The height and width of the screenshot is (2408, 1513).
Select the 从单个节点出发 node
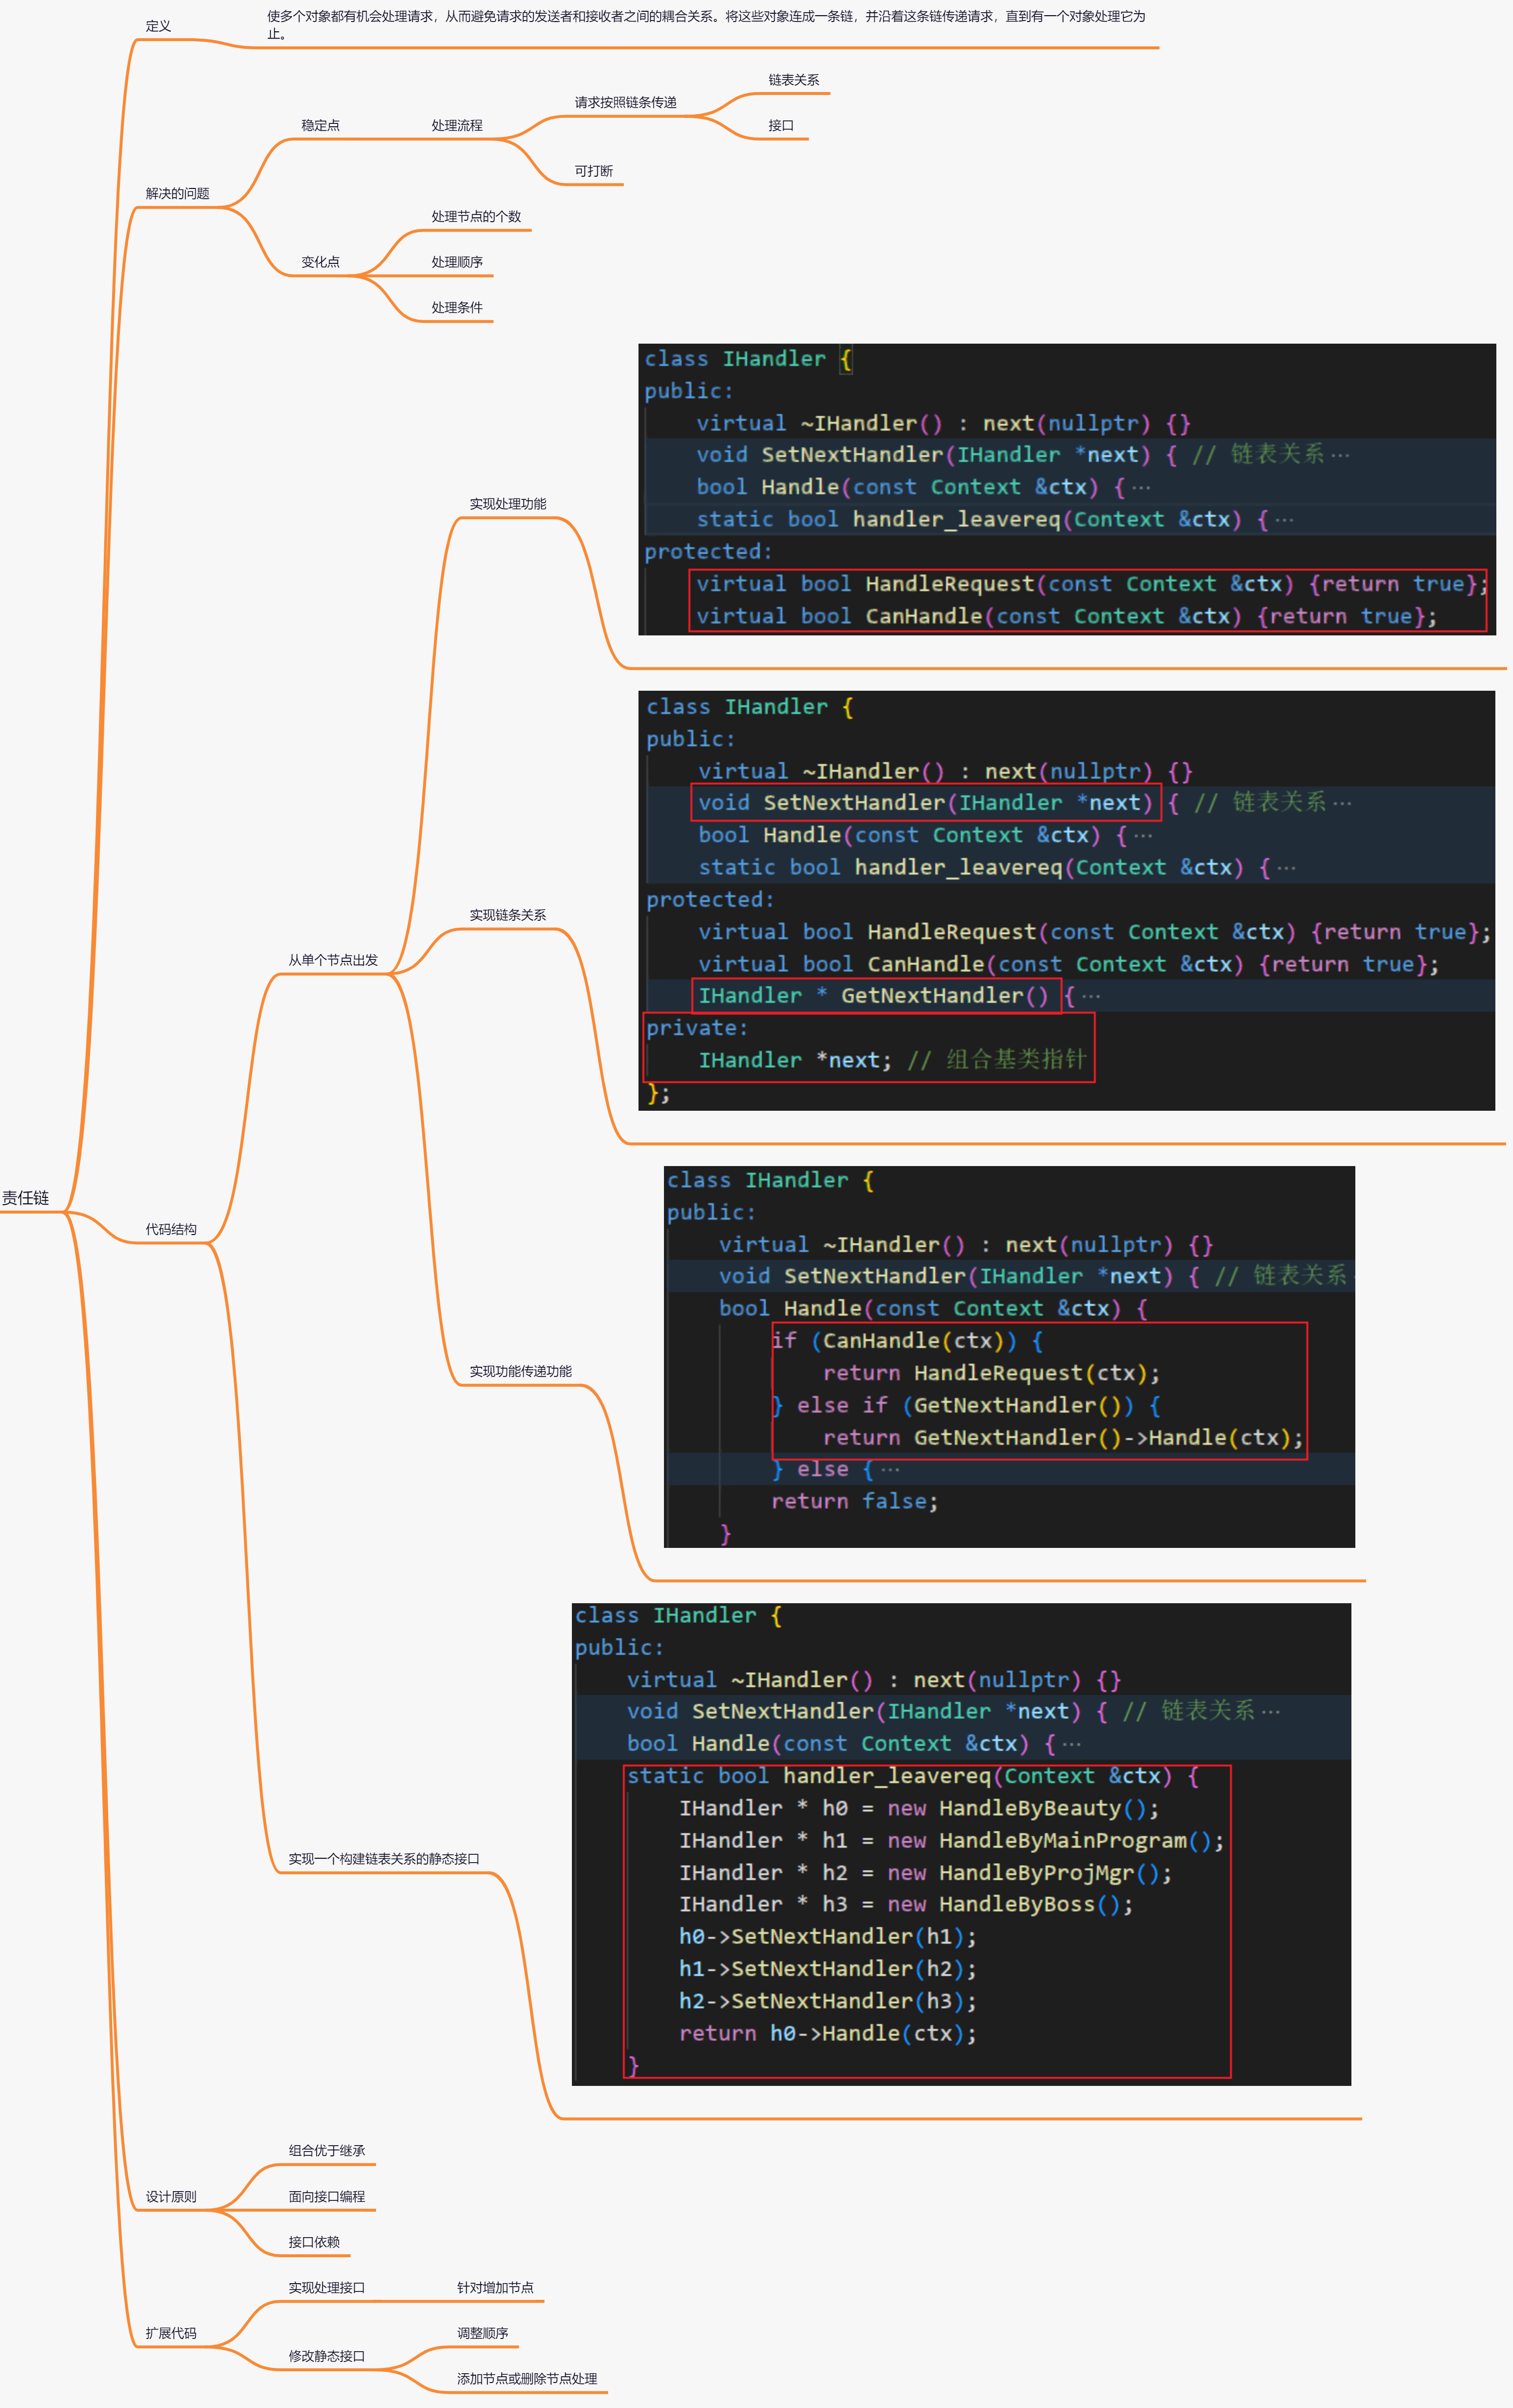pyautogui.click(x=333, y=960)
